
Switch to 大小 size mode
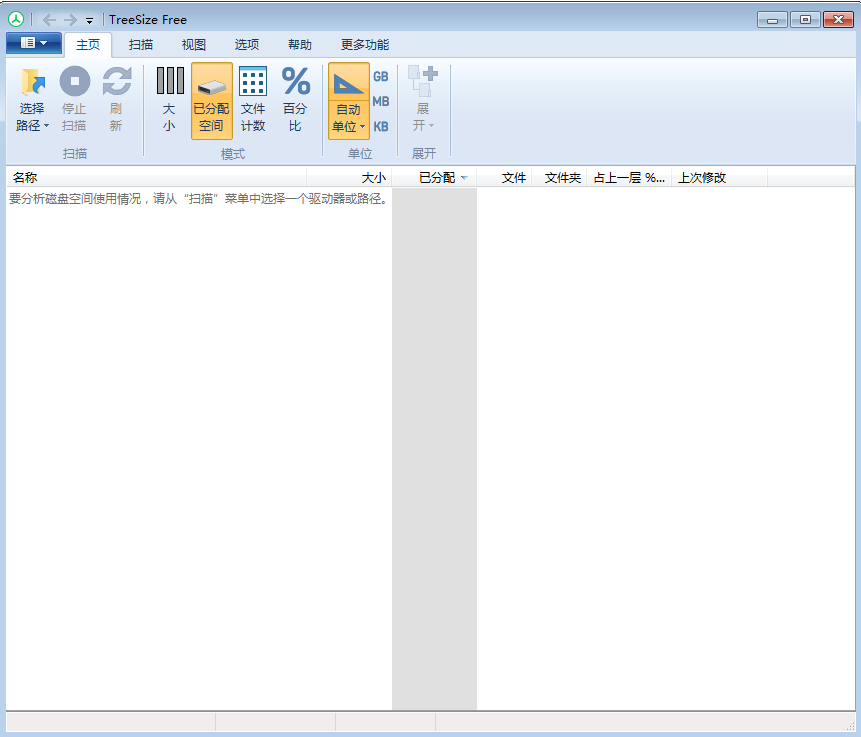click(169, 82)
